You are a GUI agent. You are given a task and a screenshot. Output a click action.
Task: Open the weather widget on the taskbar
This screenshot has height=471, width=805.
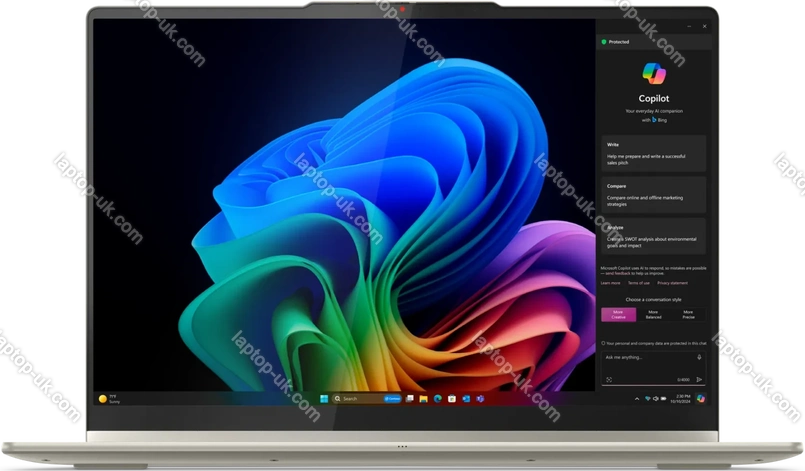point(107,398)
